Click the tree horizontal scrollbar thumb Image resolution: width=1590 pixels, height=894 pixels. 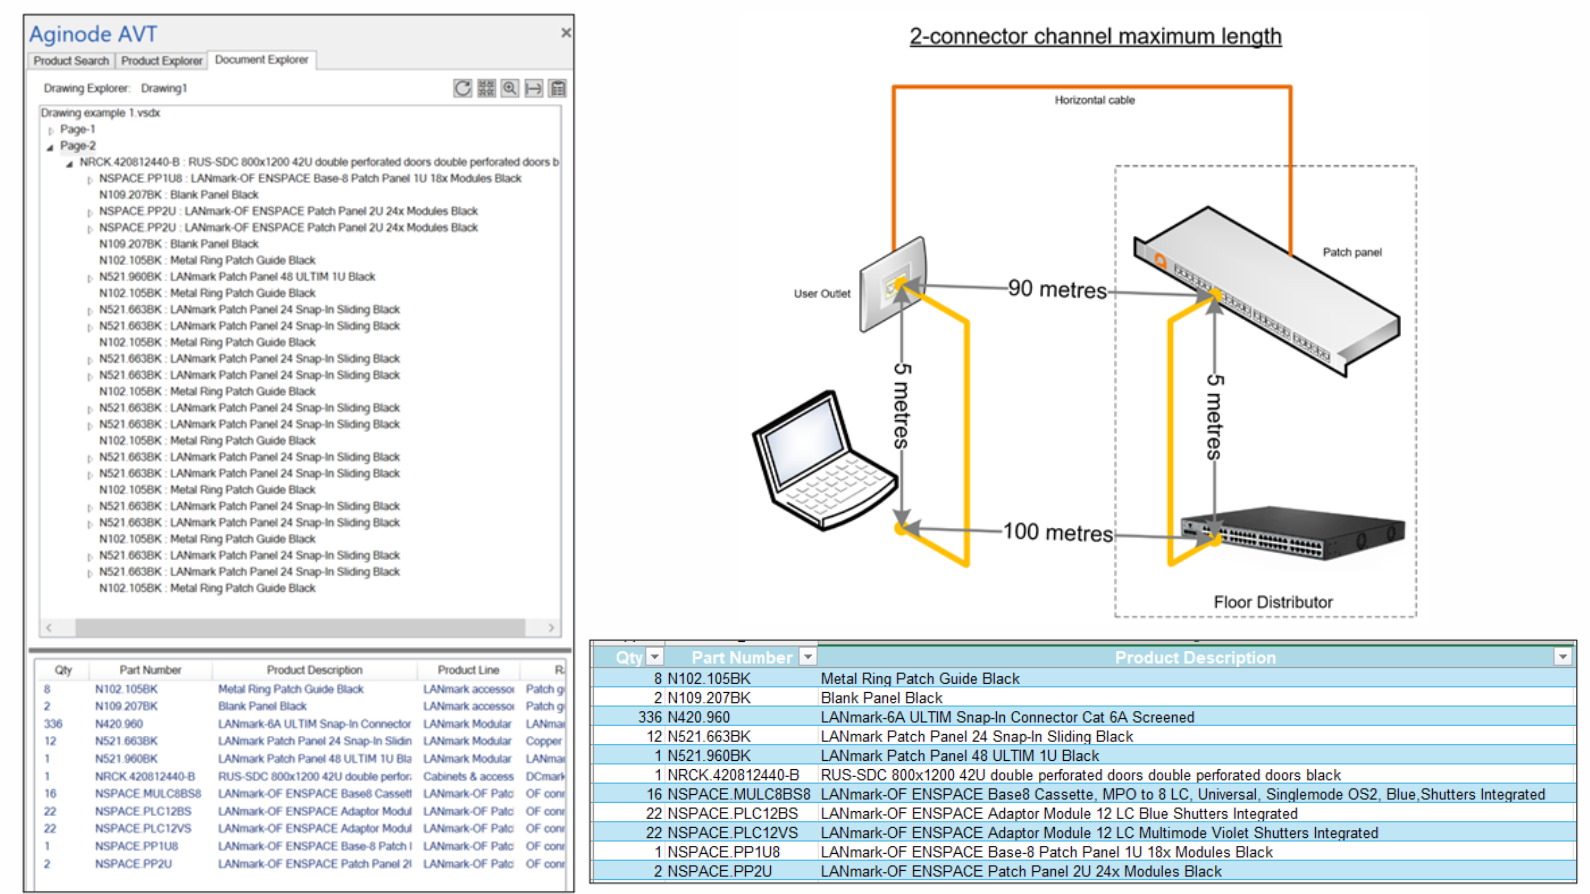[300, 628]
